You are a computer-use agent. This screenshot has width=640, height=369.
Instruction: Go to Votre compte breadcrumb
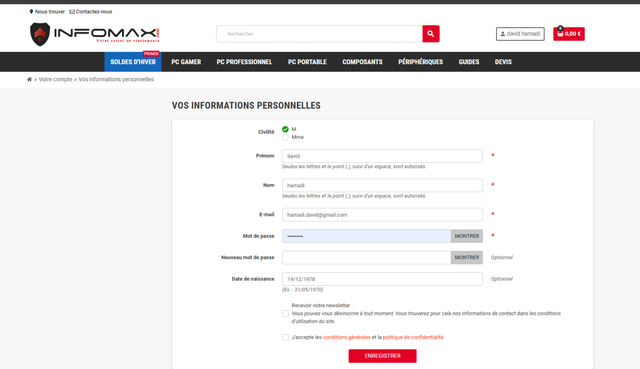(x=56, y=80)
